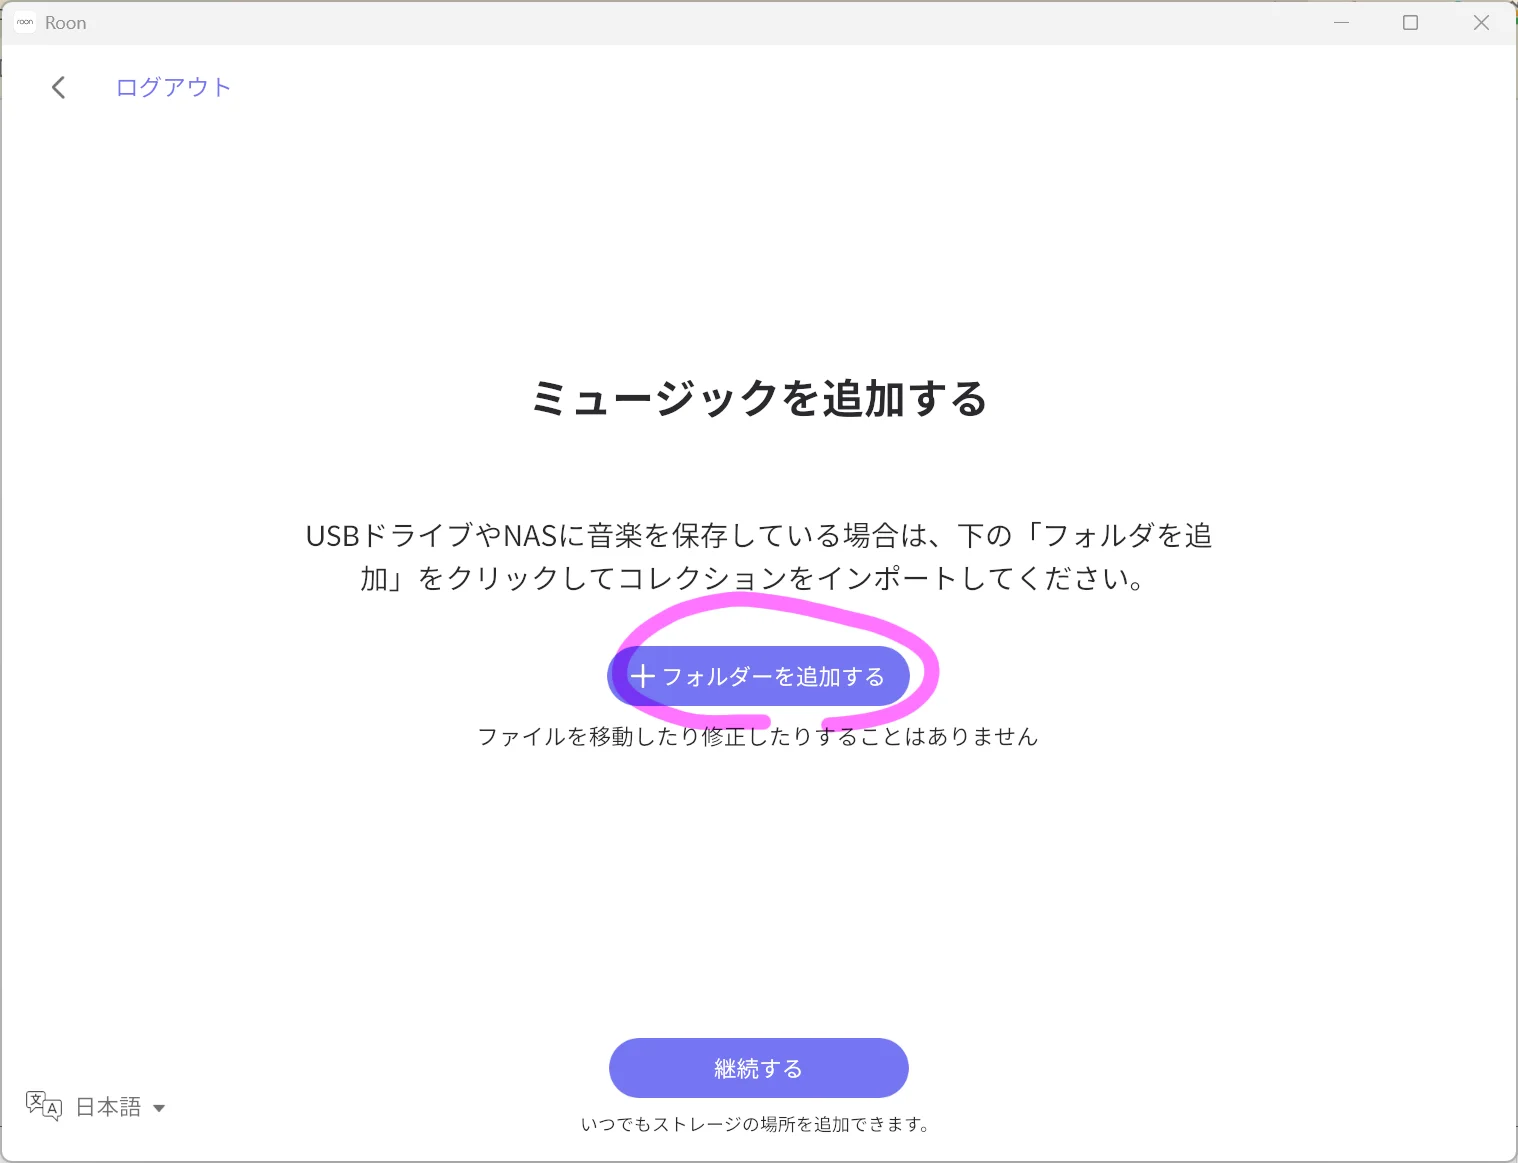Click the ファイルを移動したり note under the button
This screenshot has width=1518, height=1163.
(x=758, y=737)
